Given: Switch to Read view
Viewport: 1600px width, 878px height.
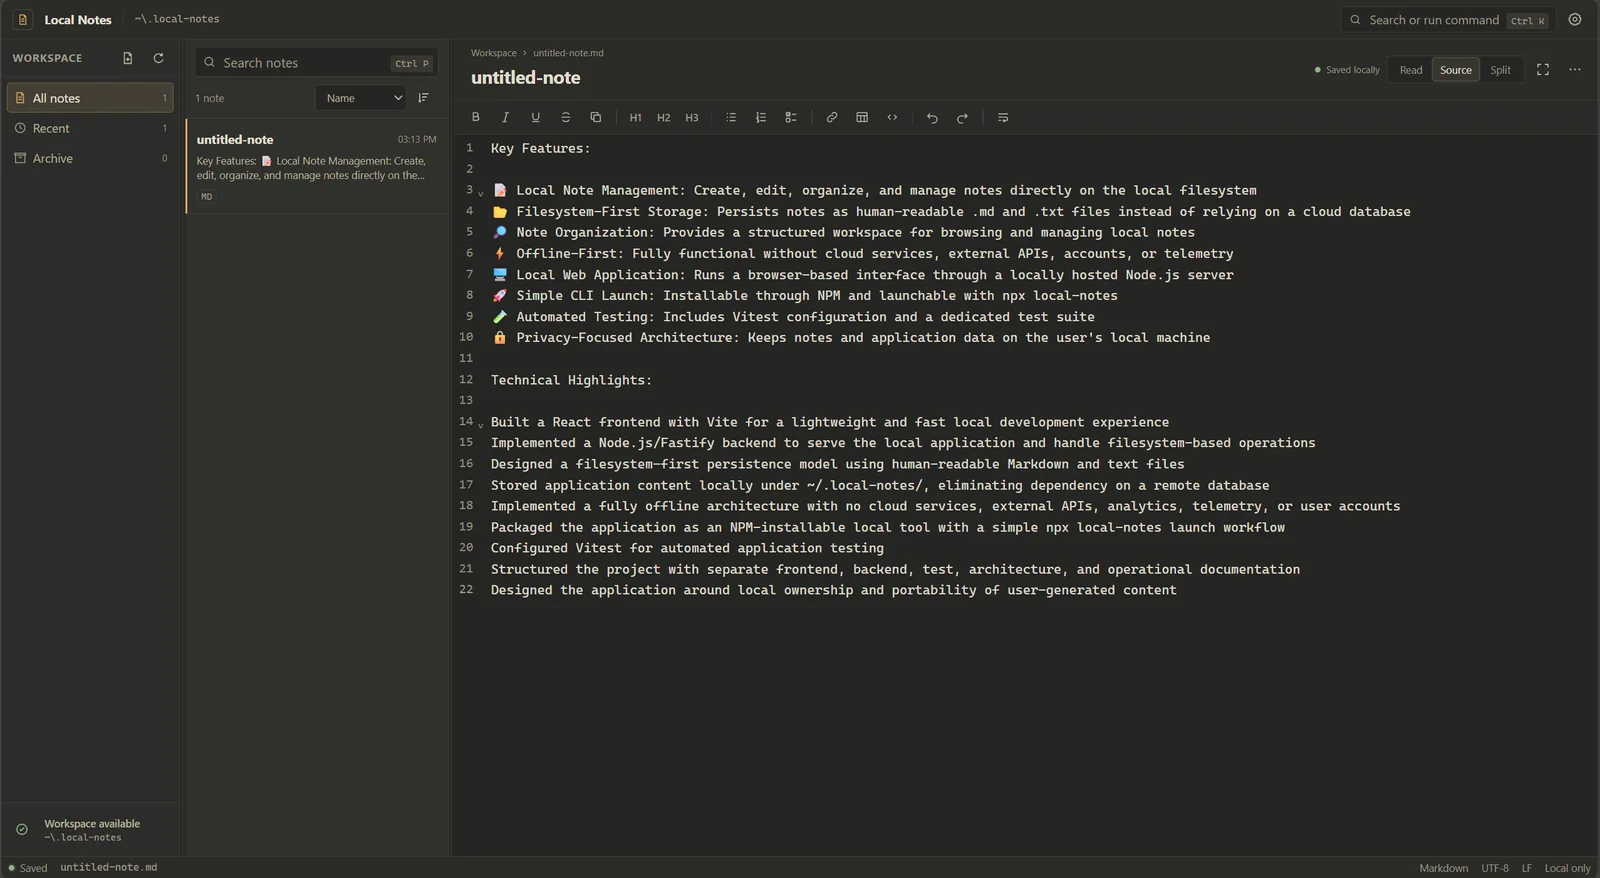Looking at the screenshot, I should pyautogui.click(x=1411, y=70).
